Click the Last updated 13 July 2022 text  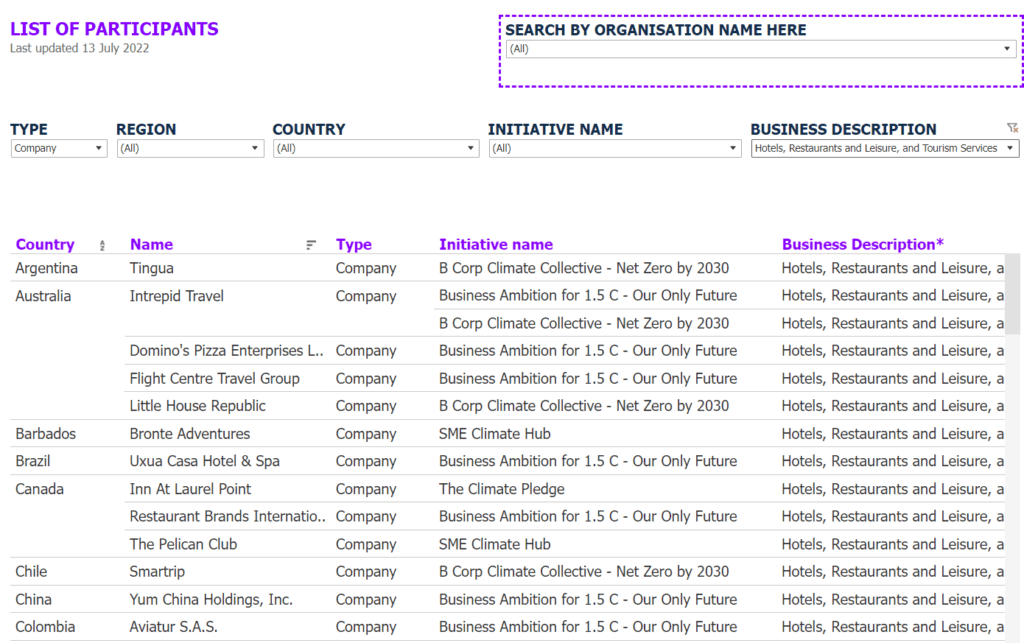[x=79, y=48]
